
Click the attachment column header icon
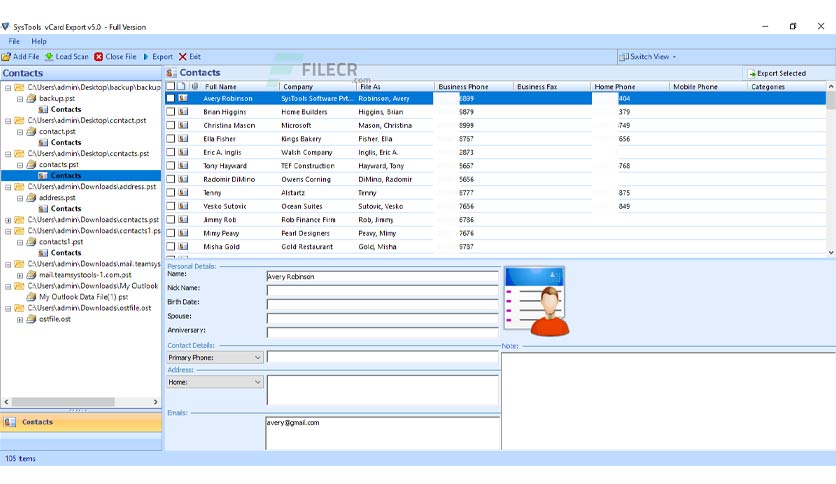(195, 86)
